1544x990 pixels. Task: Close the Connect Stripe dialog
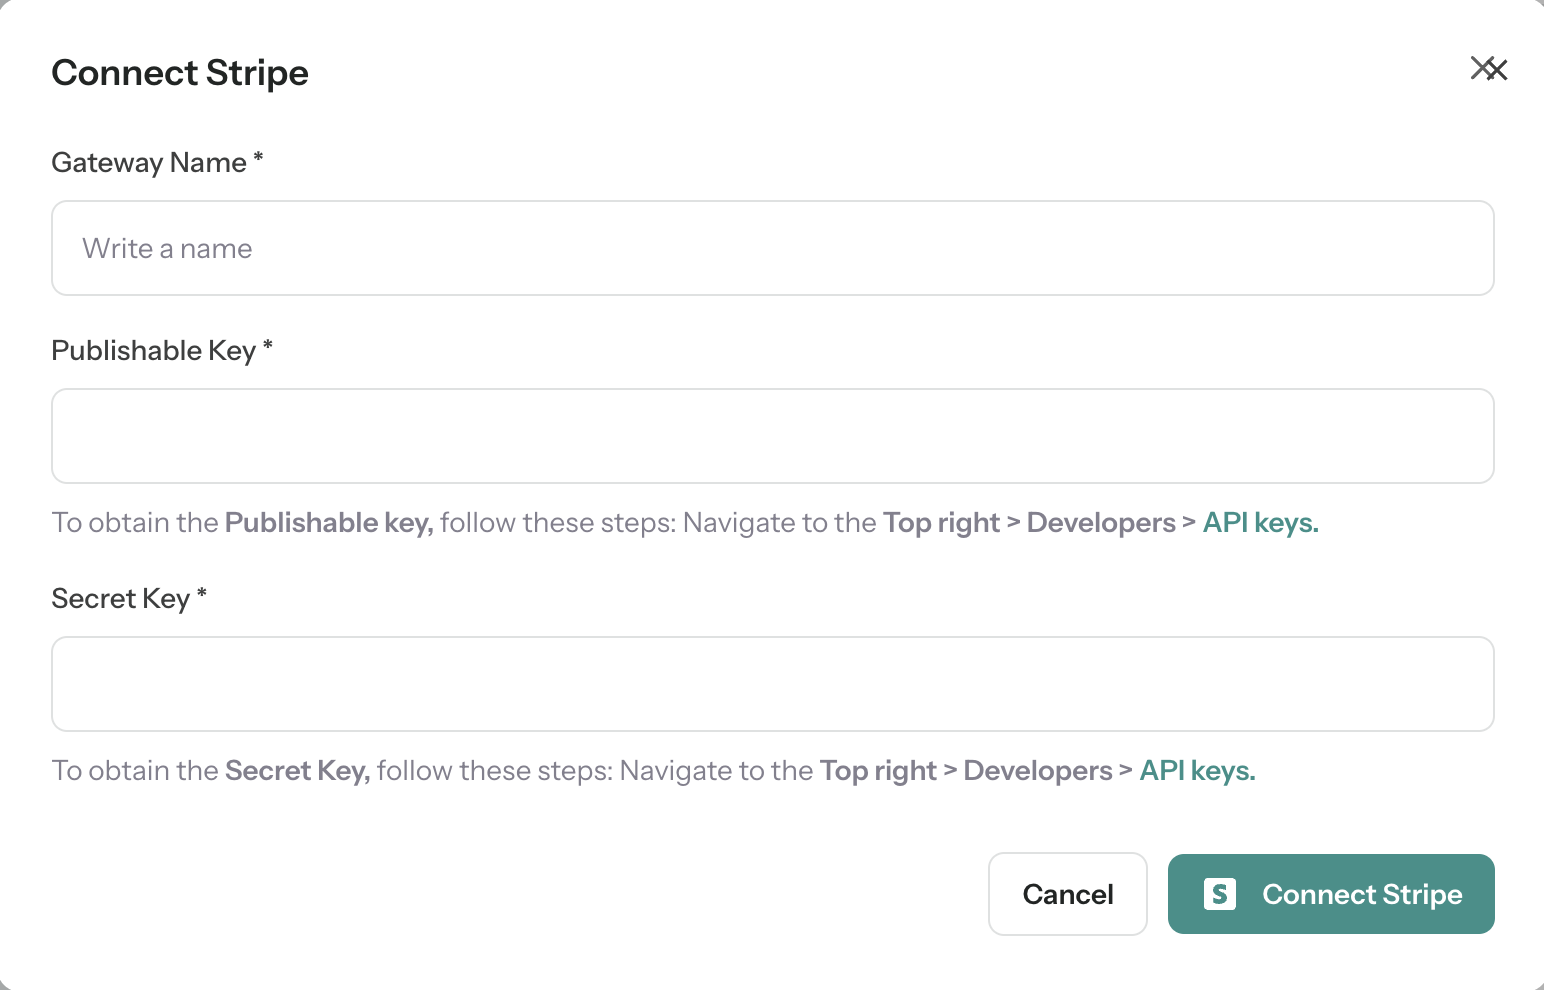[x=1489, y=69]
